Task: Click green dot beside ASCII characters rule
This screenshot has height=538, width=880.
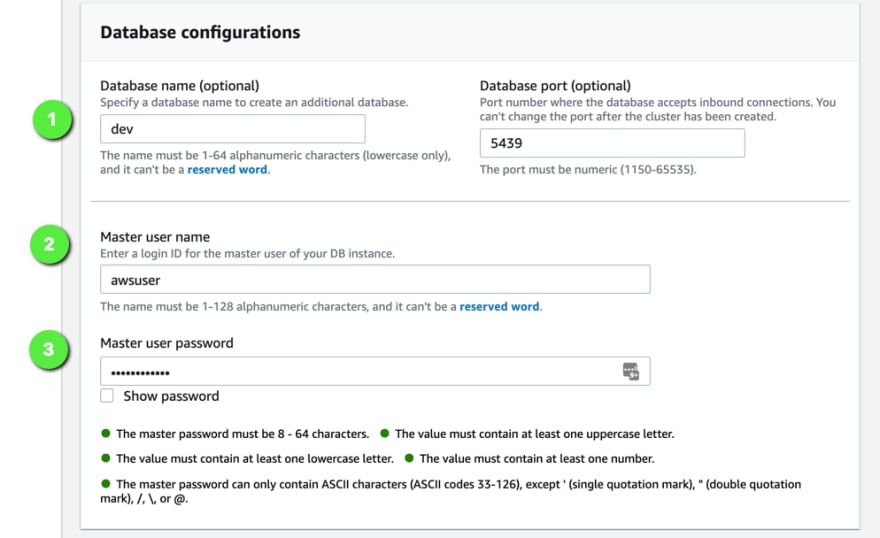Action: tap(106, 483)
